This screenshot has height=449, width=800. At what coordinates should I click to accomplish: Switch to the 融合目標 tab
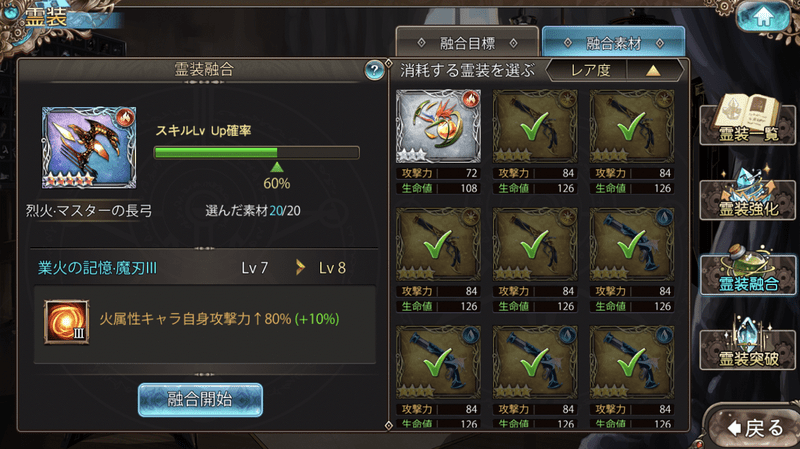tap(467, 43)
